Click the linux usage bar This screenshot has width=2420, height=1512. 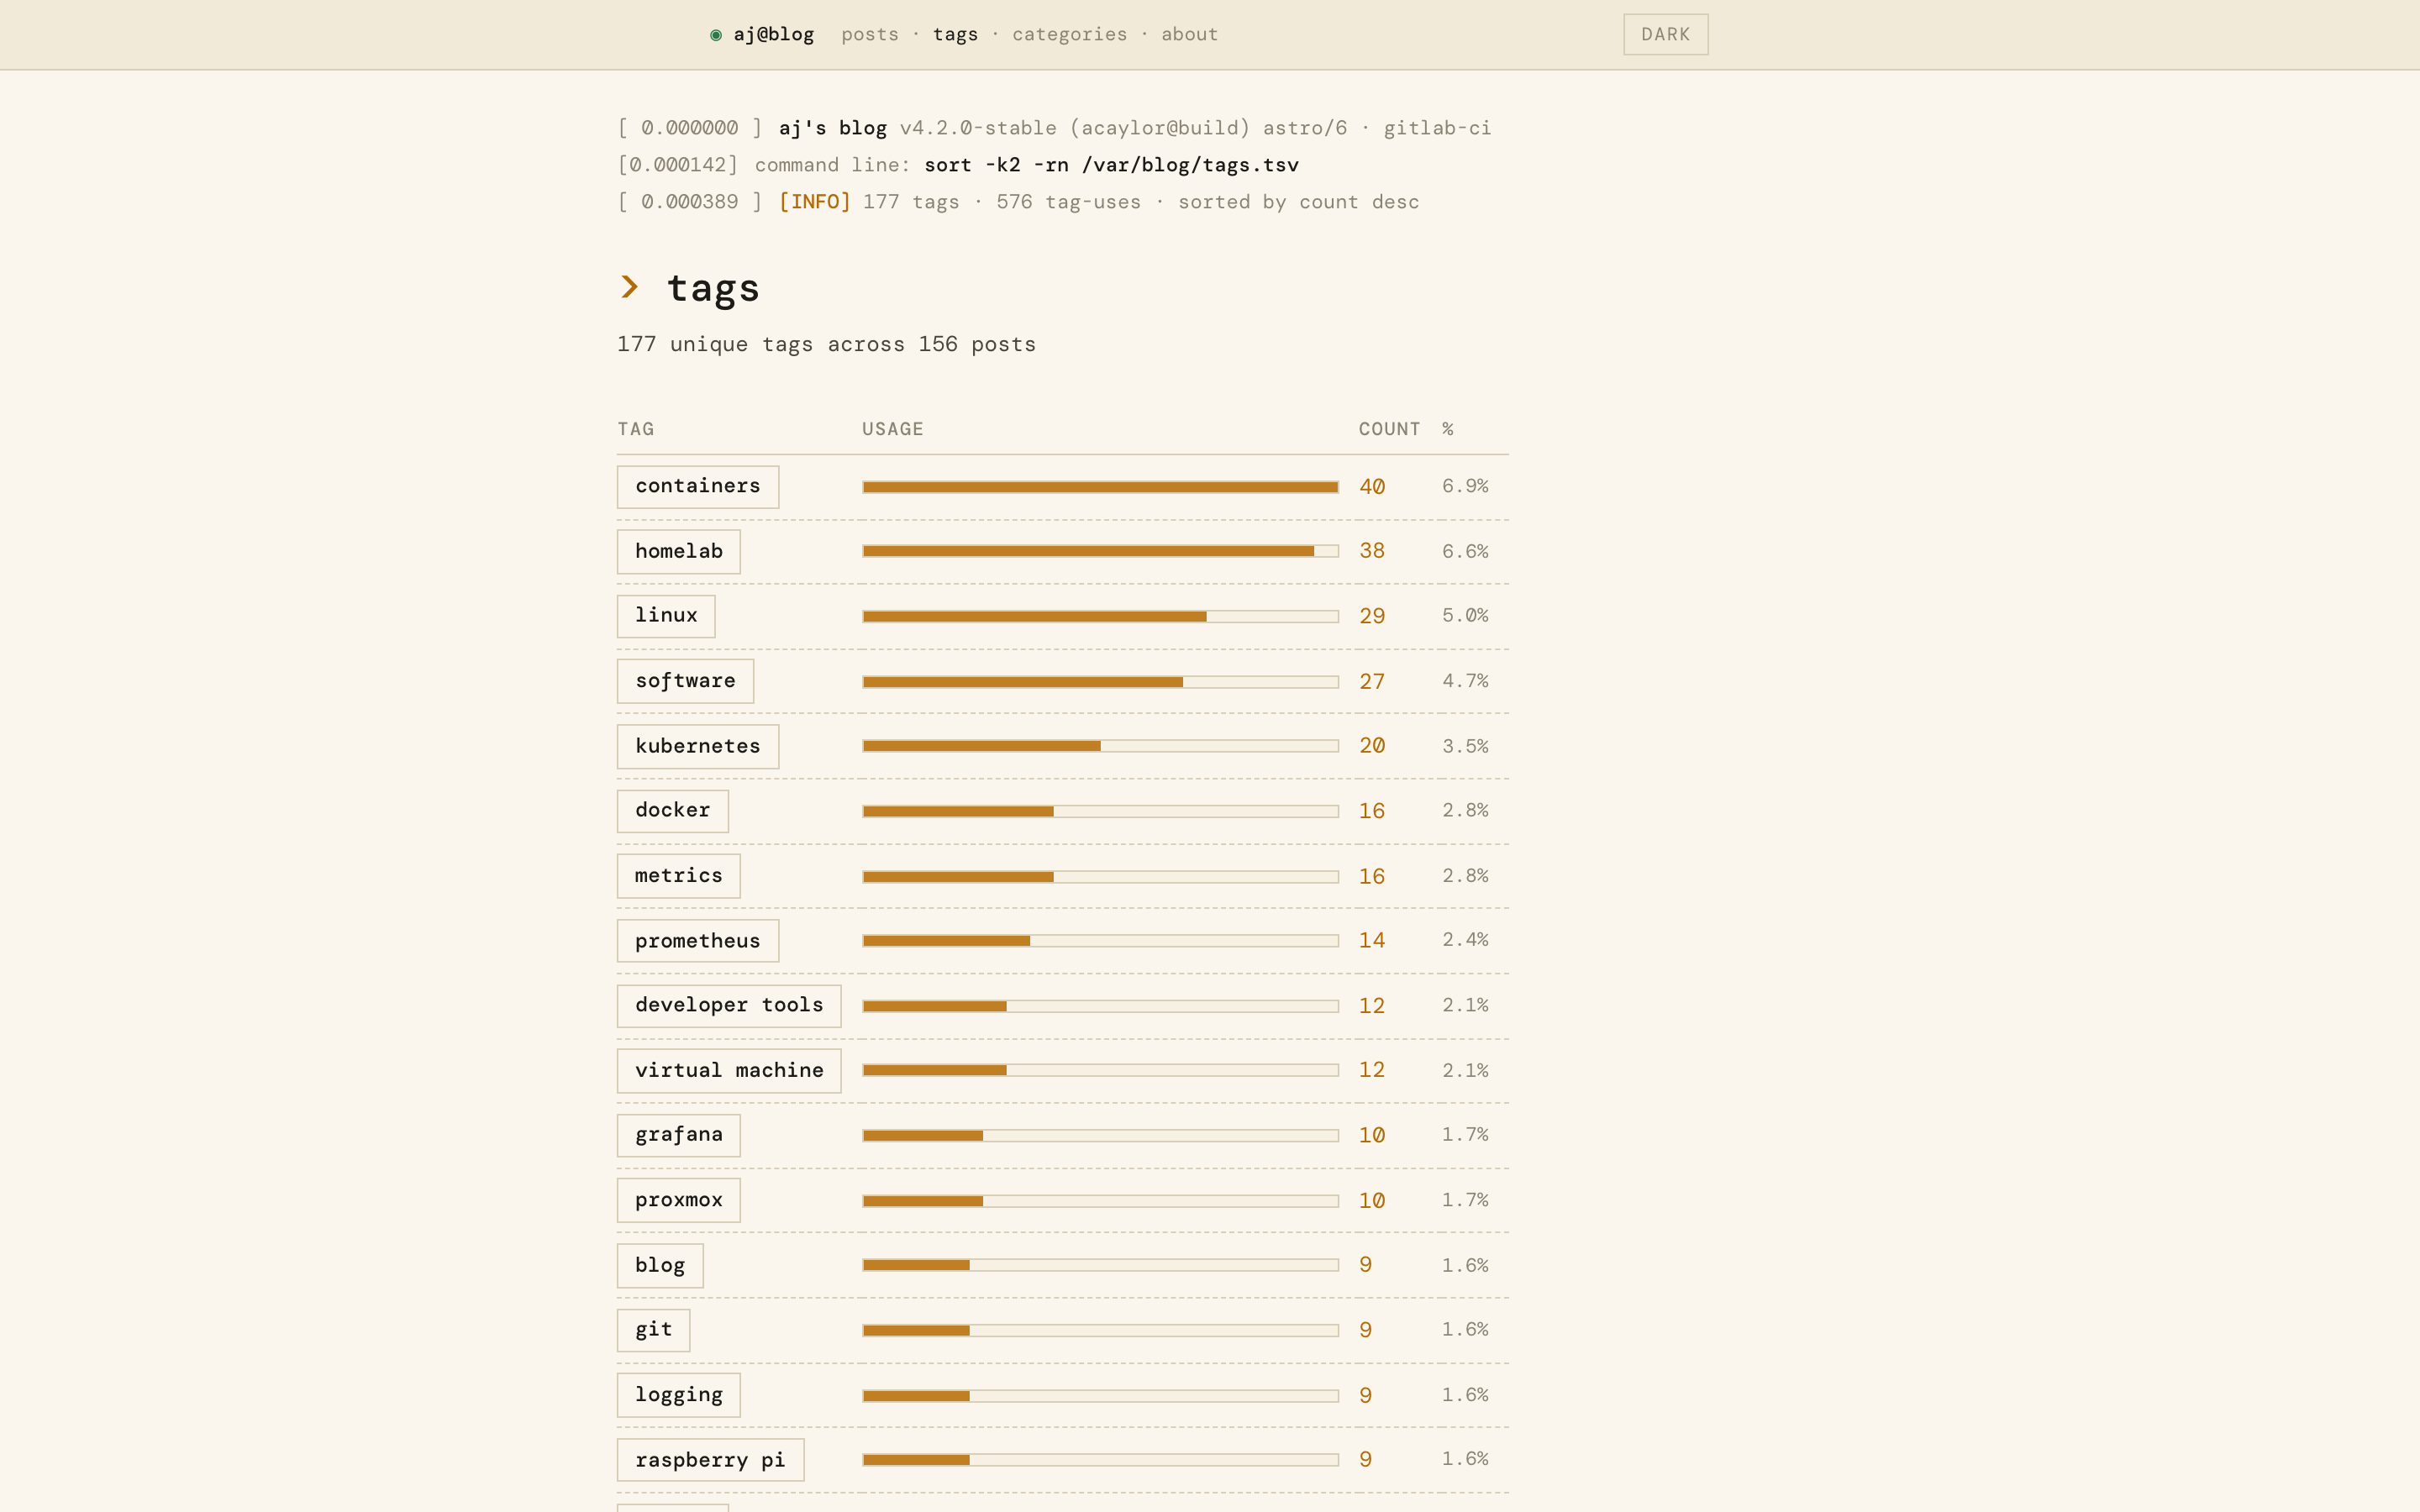point(1100,616)
